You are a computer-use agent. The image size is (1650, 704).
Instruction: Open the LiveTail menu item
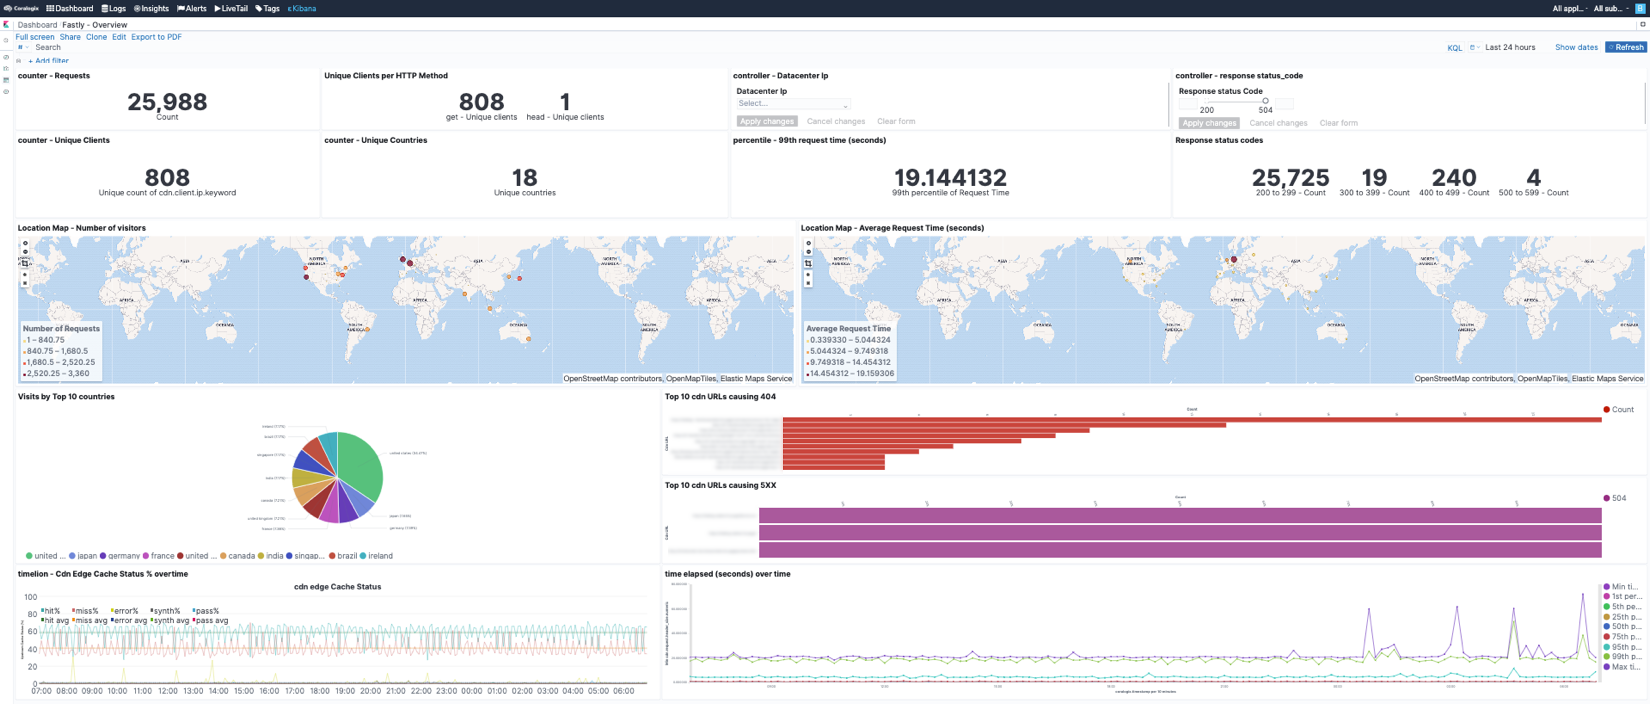[231, 8]
